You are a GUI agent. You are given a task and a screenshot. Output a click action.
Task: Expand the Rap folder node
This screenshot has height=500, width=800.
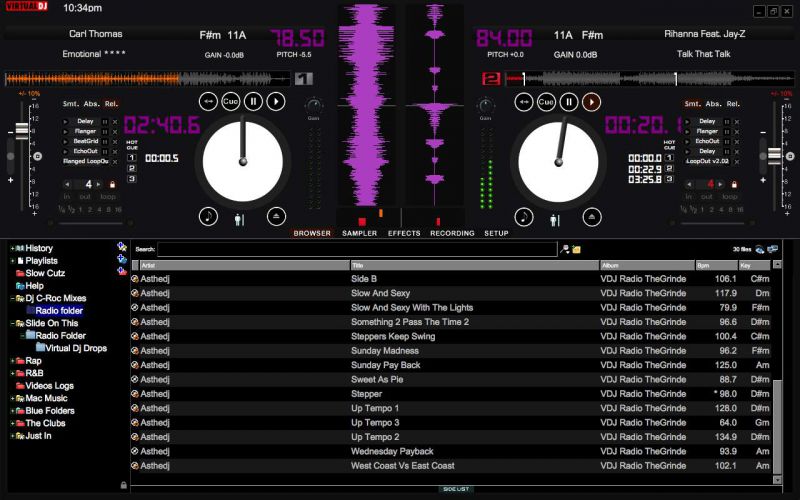[x=12, y=361]
